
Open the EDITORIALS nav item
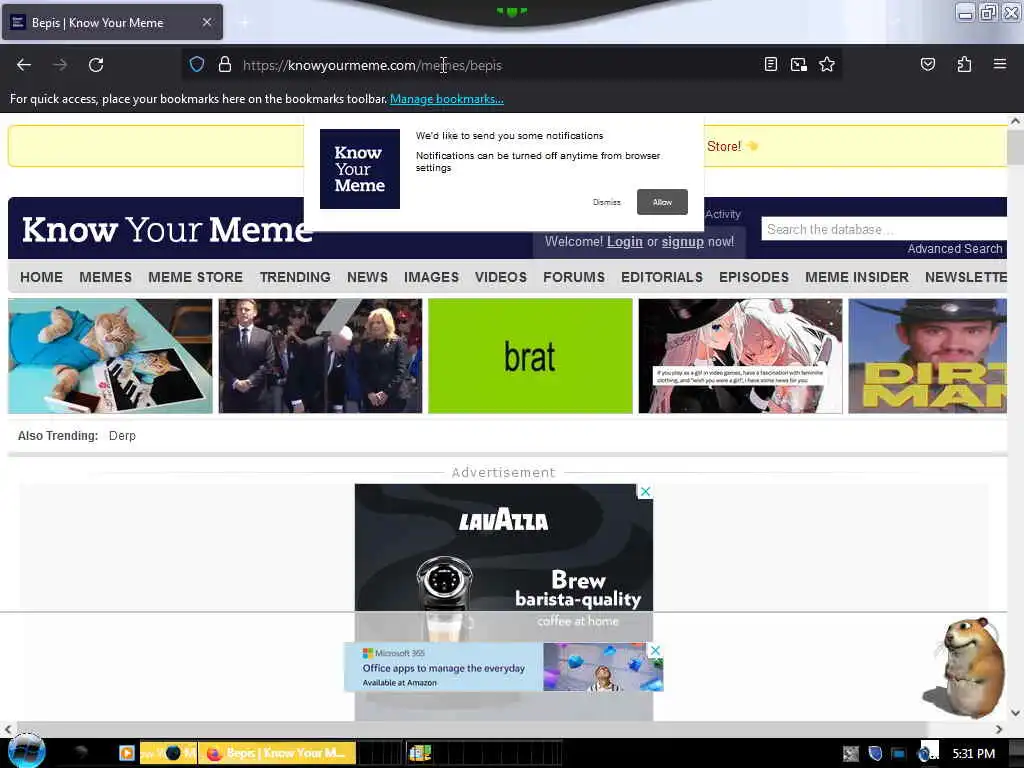[662, 277]
